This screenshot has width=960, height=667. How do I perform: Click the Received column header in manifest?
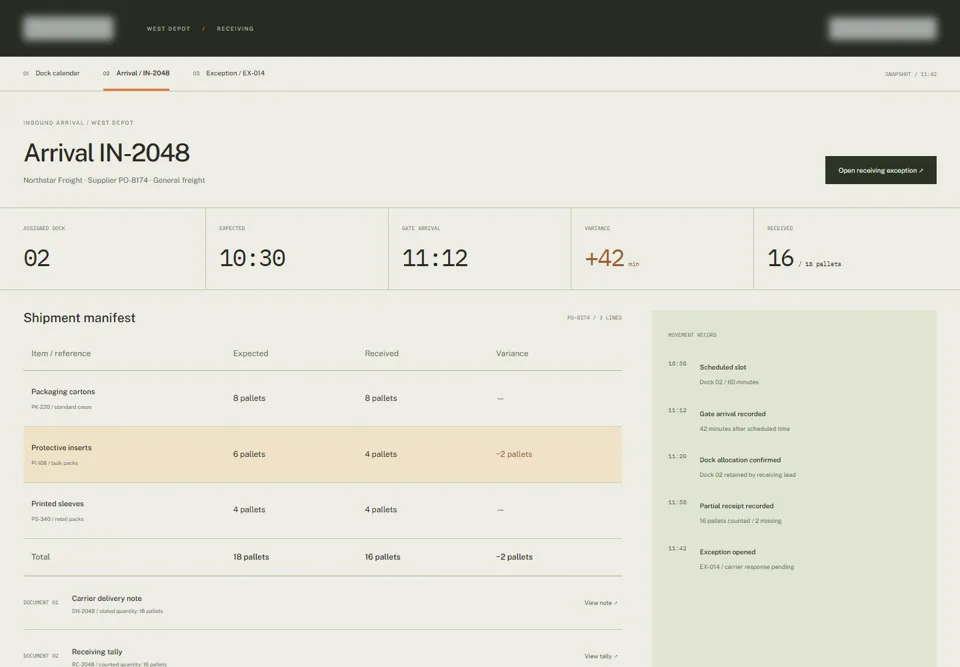click(381, 353)
